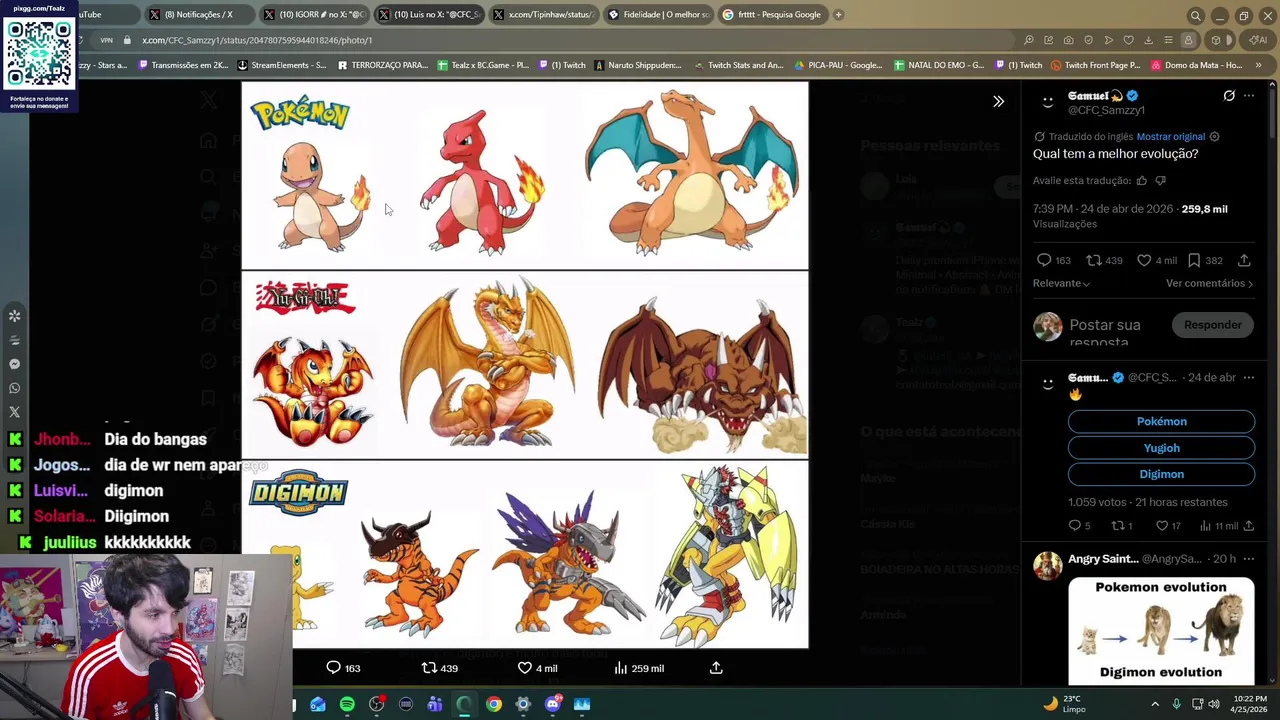Open three-dot menu on poll reply
This screenshot has height=720, width=1280.
[1249, 378]
